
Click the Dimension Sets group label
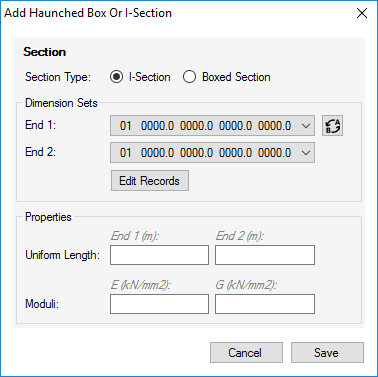point(61,103)
